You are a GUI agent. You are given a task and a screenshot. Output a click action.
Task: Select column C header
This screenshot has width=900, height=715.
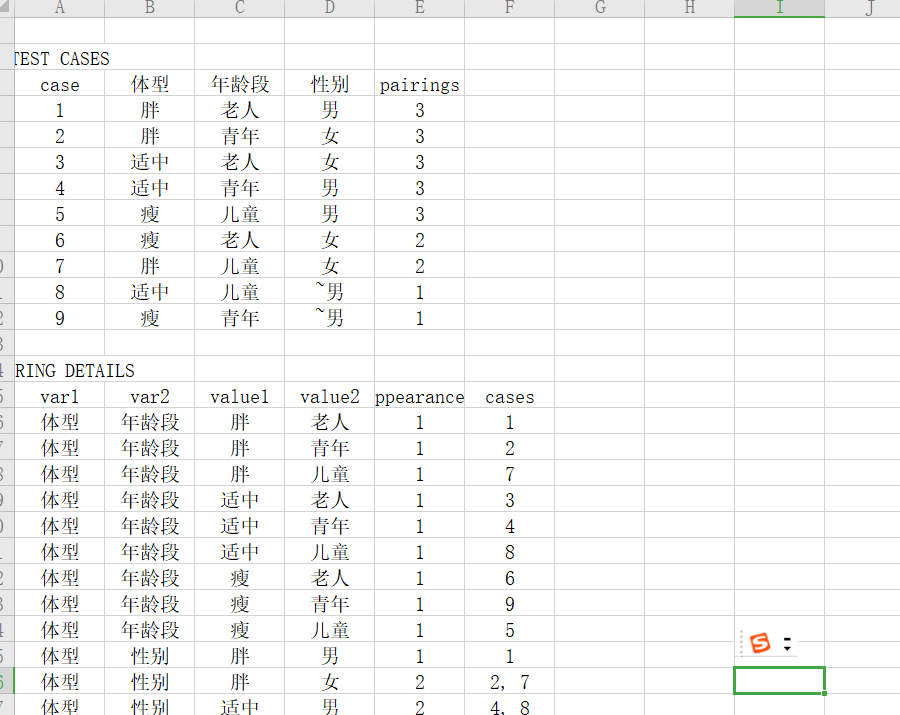pyautogui.click(x=240, y=8)
